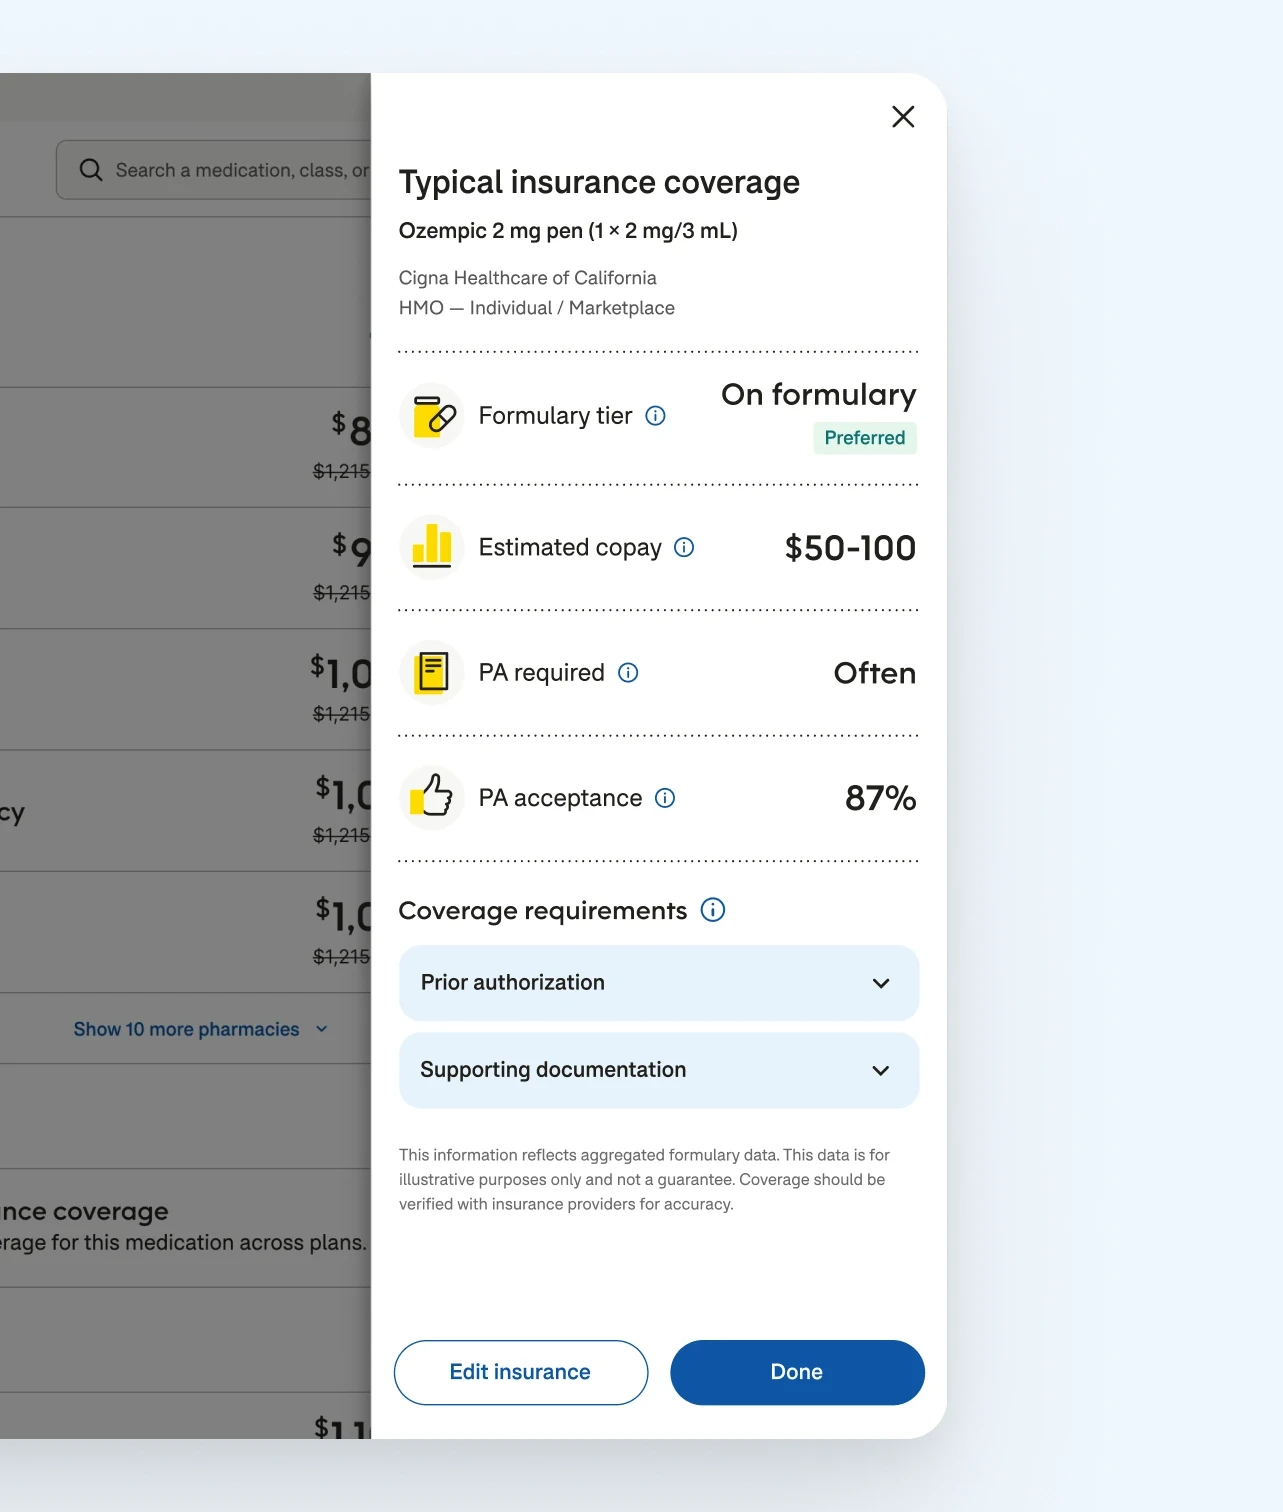This screenshot has width=1283, height=1512.
Task: Click the search magnifier icon
Action: coord(91,170)
